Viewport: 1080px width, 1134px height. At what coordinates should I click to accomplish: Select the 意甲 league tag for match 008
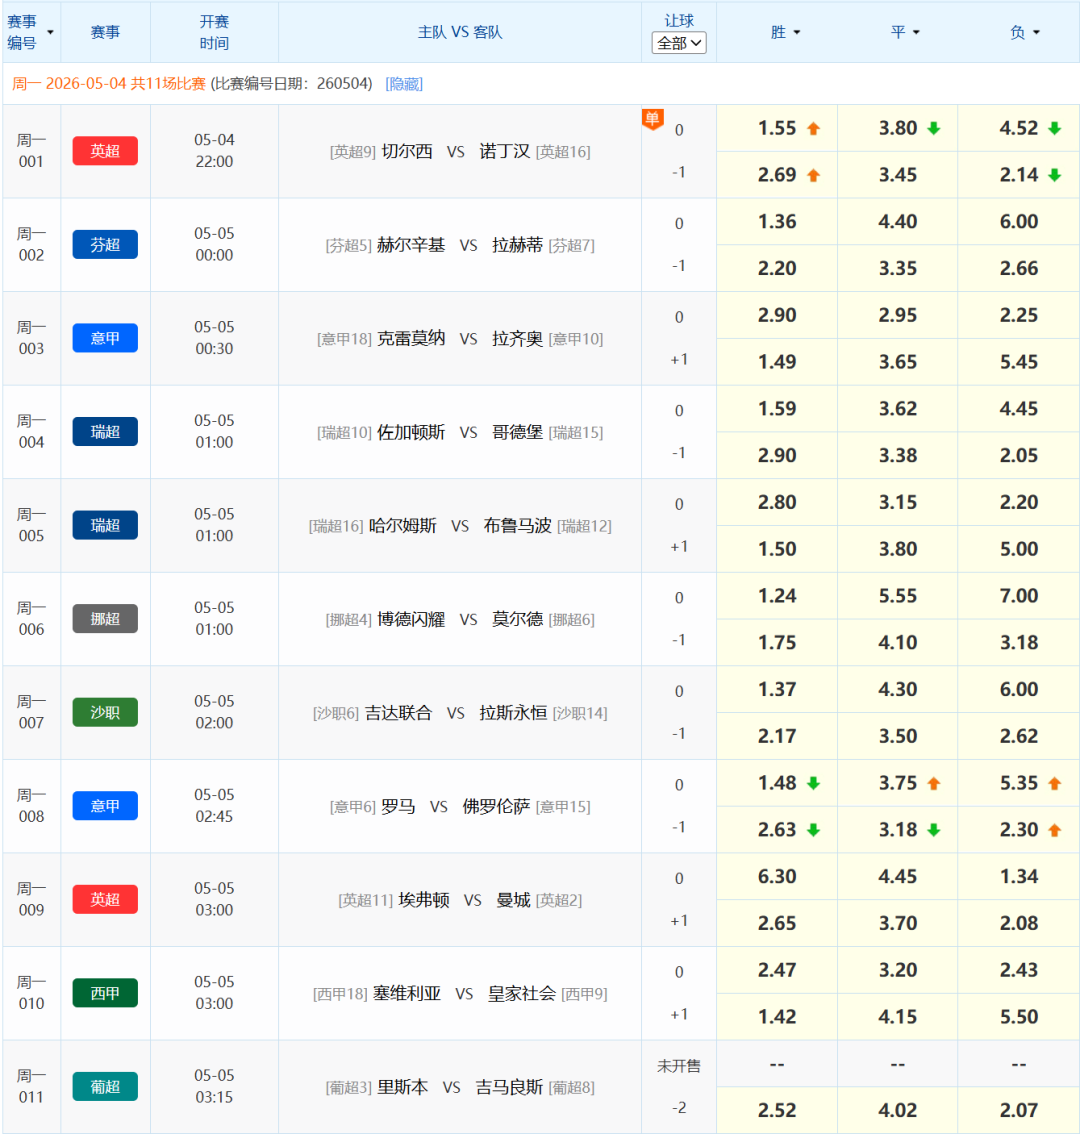point(105,806)
